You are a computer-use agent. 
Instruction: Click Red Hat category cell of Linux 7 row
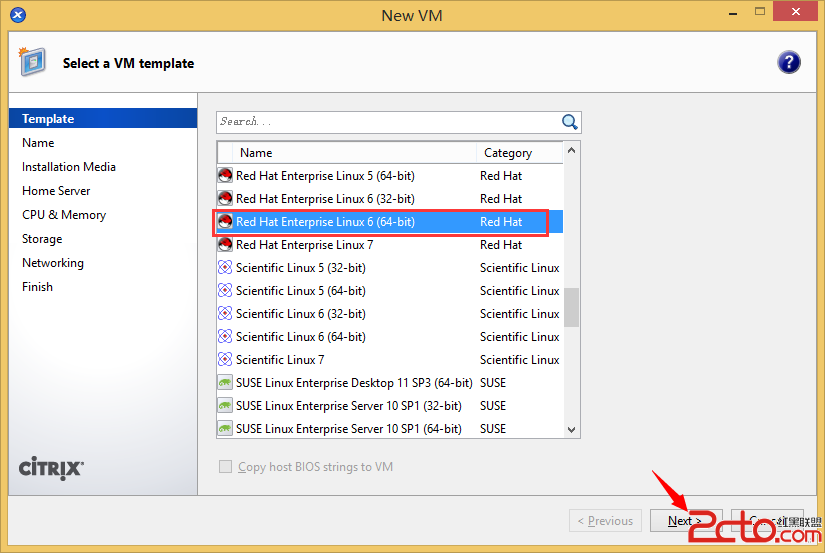[501, 245]
